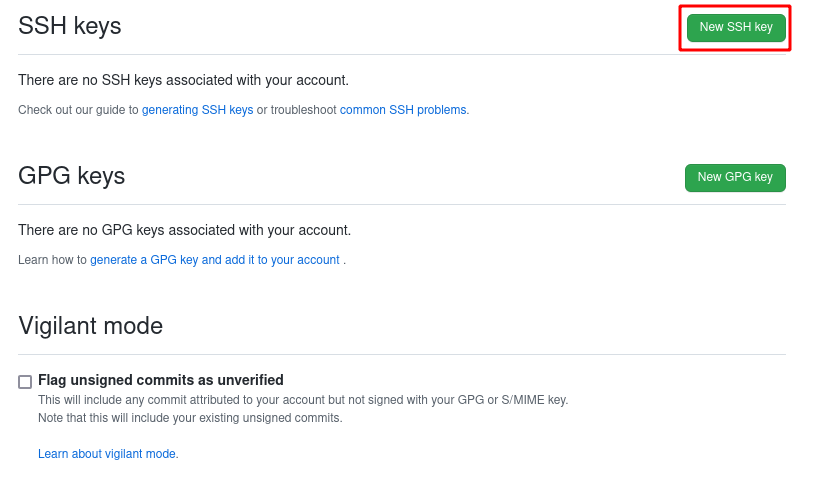This screenshot has width=816, height=478.
Task: Click the 'or troubleshoot' text
Action: 296,110
